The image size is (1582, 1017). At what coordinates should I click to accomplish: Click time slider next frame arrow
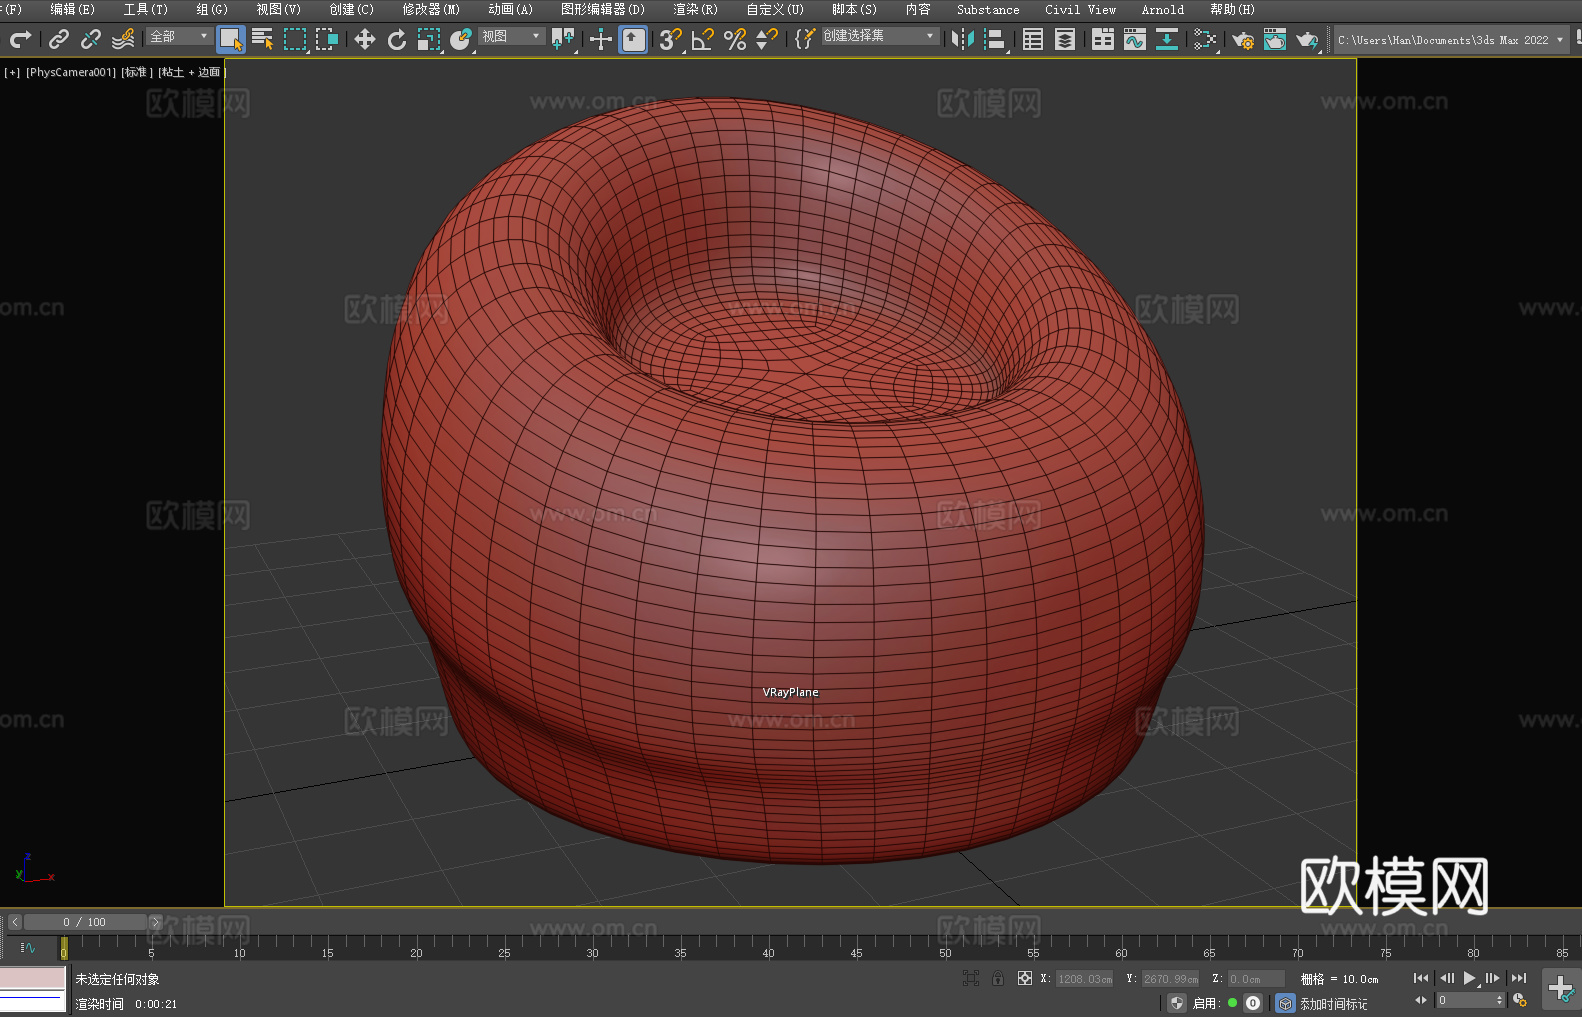pyautogui.click(x=155, y=922)
